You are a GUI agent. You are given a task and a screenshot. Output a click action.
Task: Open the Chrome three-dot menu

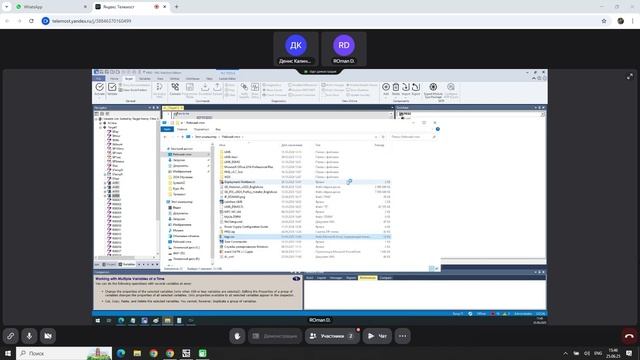pyautogui.click(x=633, y=21)
